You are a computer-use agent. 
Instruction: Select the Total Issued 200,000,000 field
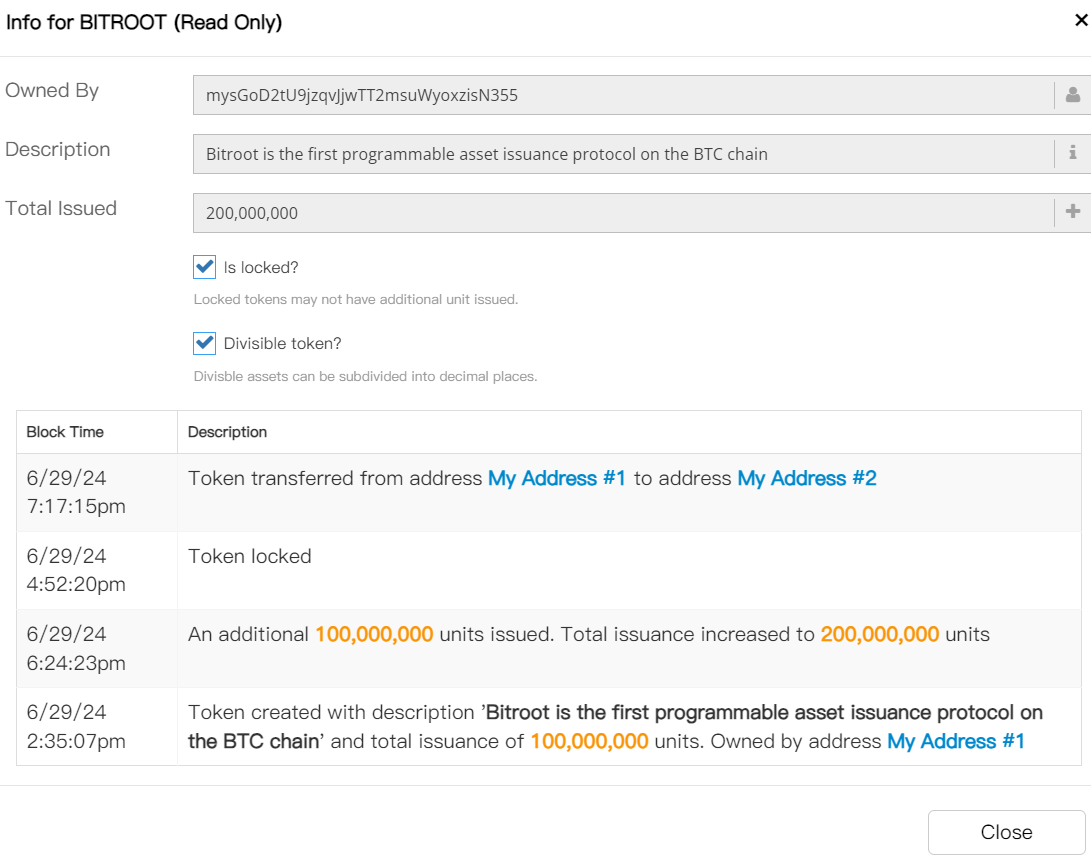click(620, 213)
